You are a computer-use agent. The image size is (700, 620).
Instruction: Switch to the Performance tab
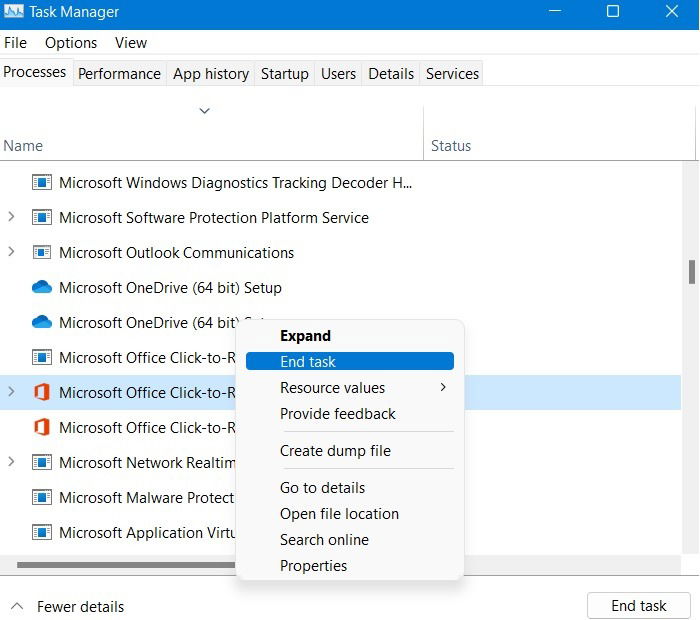click(119, 74)
